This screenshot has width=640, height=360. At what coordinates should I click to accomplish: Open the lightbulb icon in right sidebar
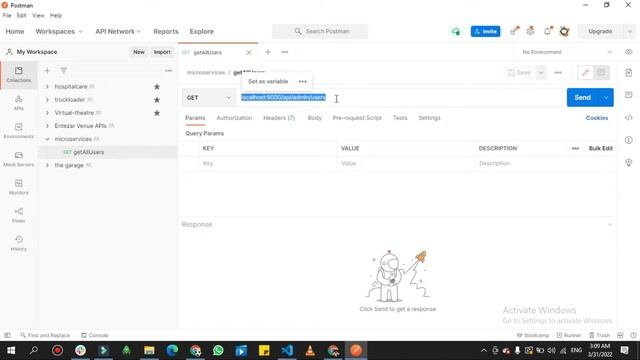pos(629,162)
